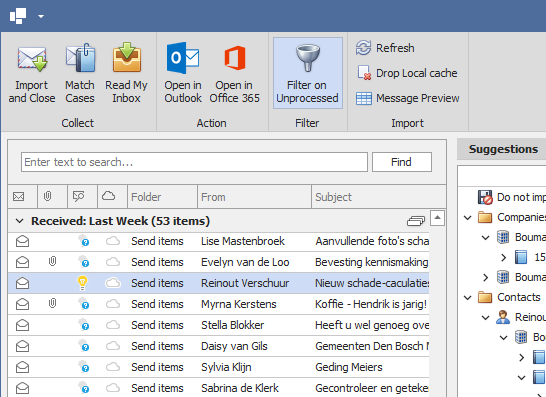The width and height of the screenshot is (546, 397).
Task: Focus the search text field
Action: (194, 162)
